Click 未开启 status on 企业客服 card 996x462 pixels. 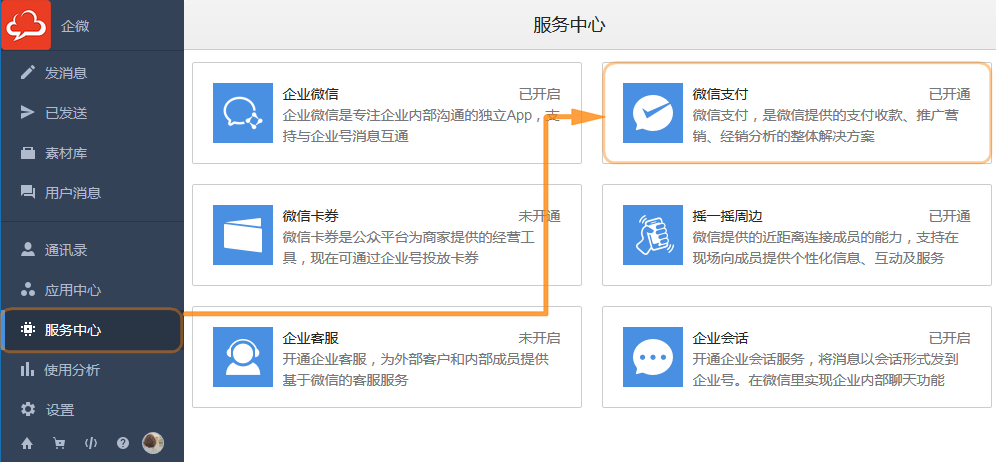pos(539,338)
